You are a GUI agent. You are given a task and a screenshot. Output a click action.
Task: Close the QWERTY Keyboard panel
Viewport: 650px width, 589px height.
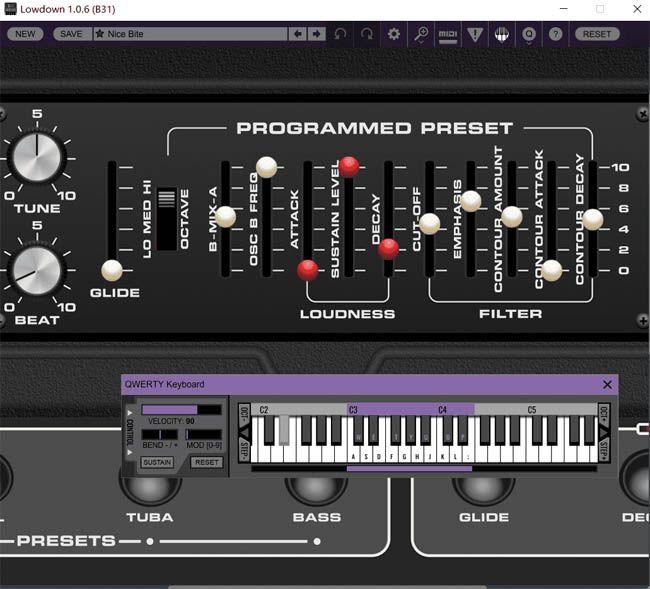[x=607, y=385]
